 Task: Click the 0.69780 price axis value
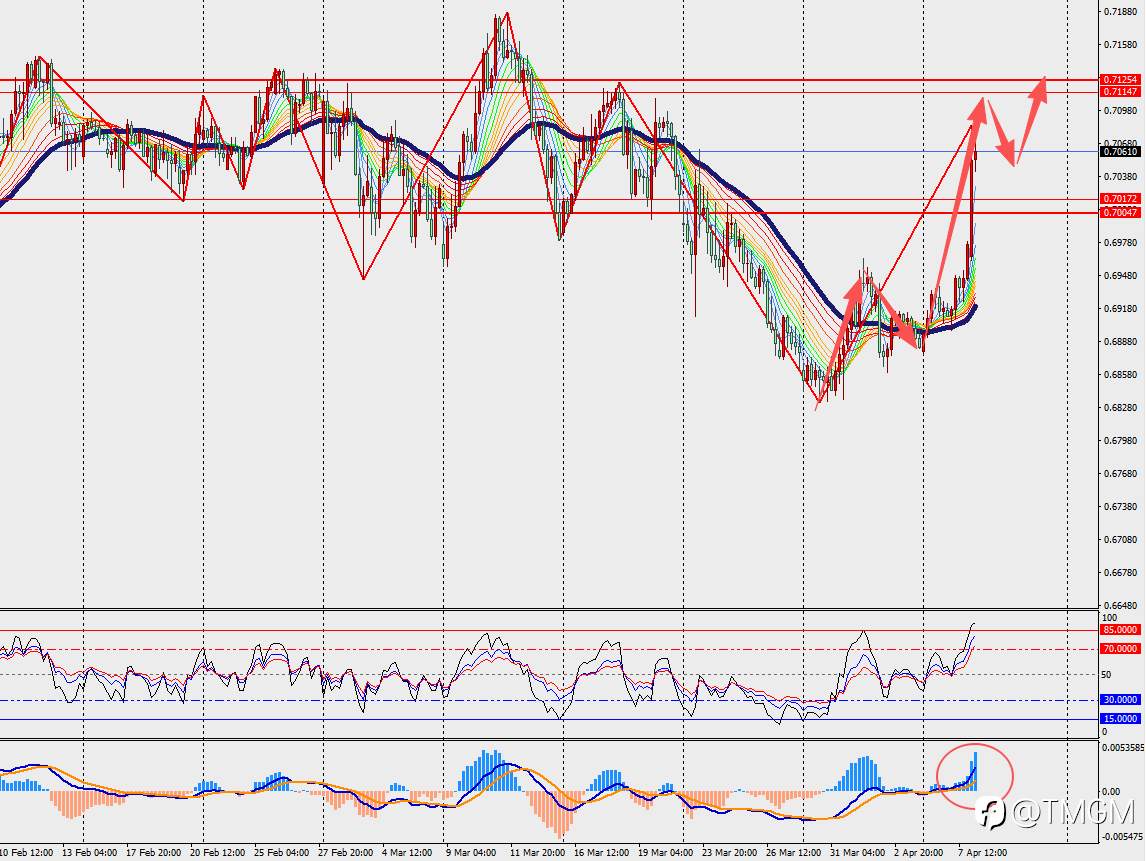click(x=1120, y=243)
